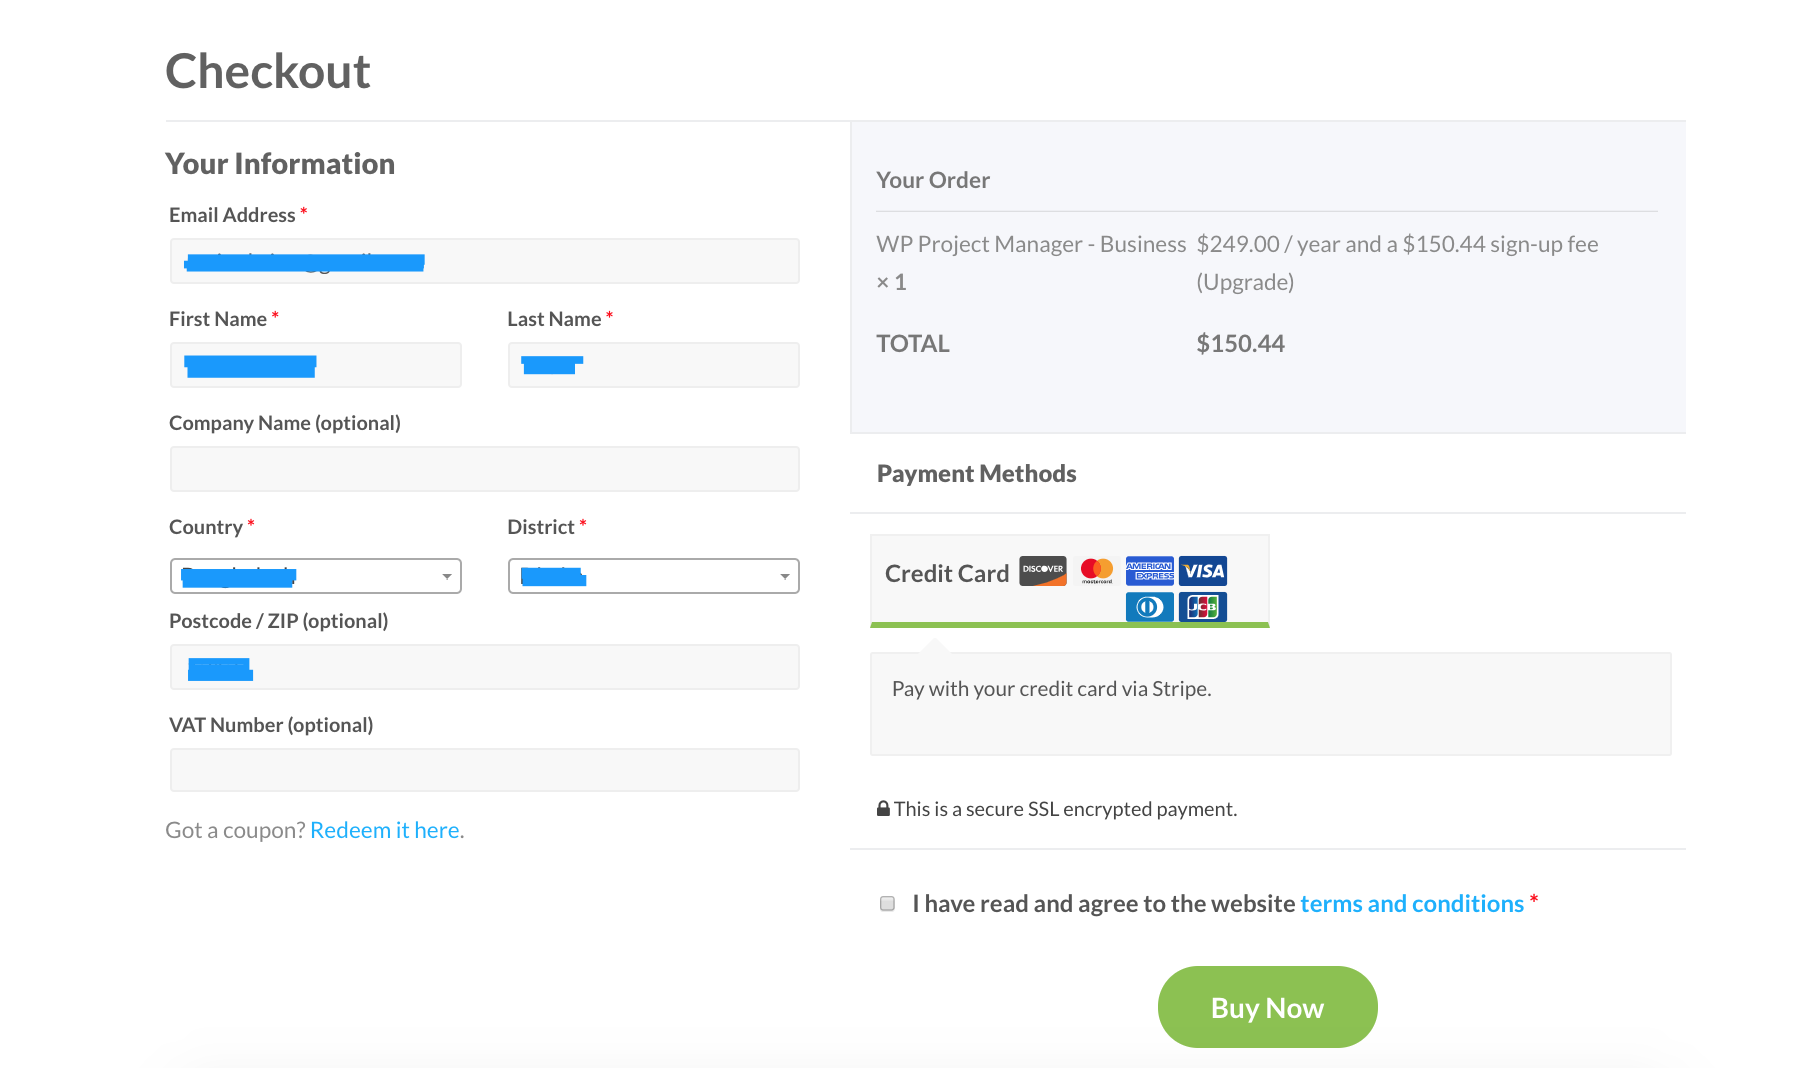Click the Diners Club icon
The image size is (1800, 1068).
(x=1150, y=606)
